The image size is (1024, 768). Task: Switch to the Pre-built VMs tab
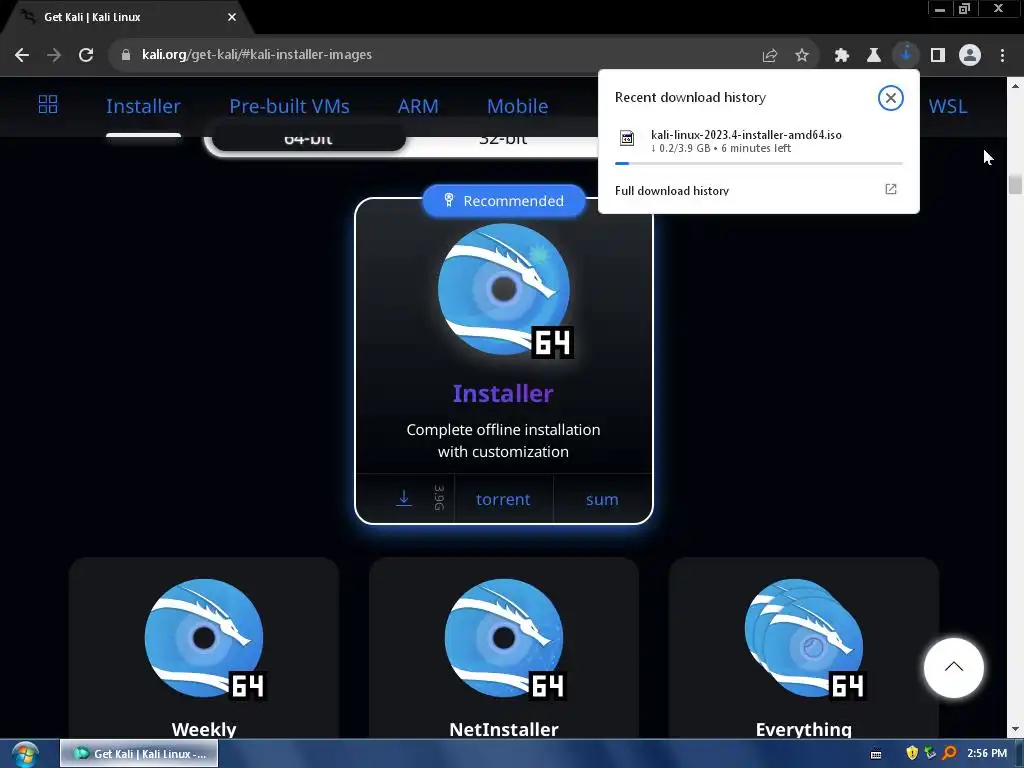tap(289, 106)
